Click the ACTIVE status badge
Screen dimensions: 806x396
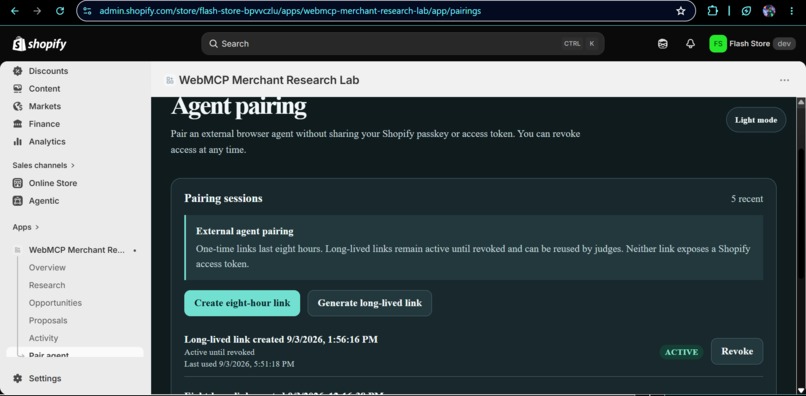tap(682, 352)
